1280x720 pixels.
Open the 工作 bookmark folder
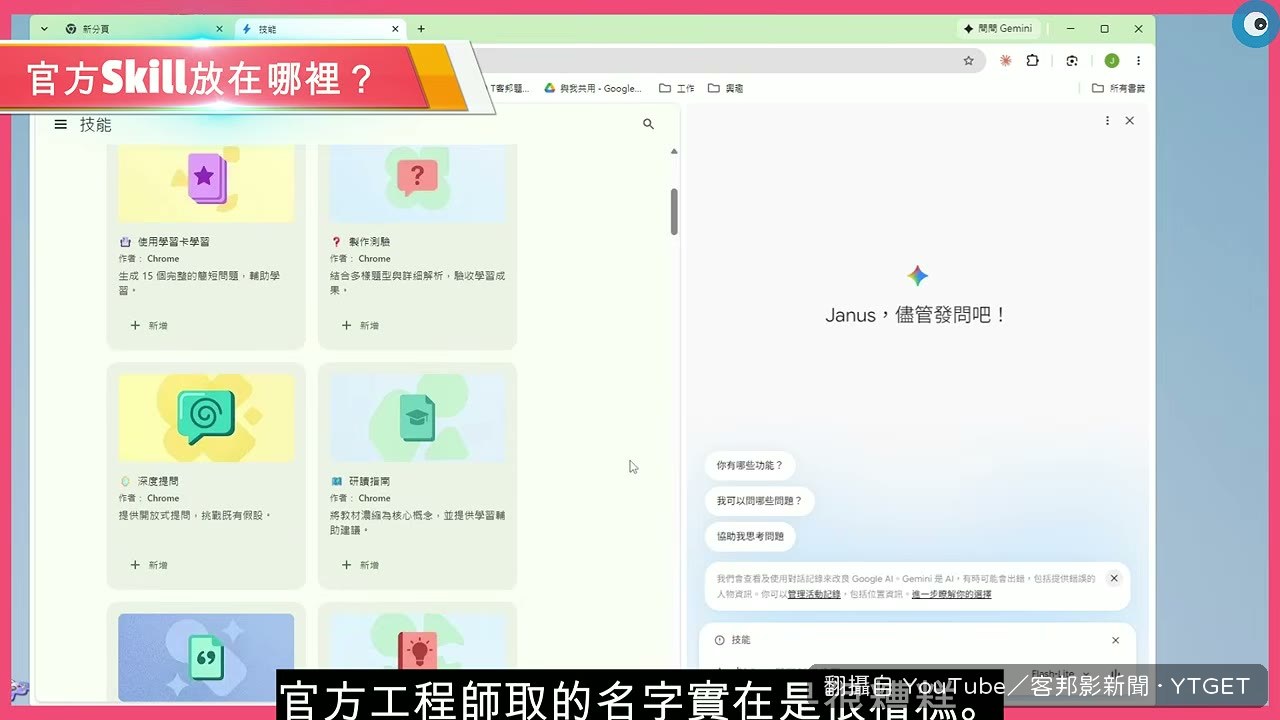(x=677, y=88)
